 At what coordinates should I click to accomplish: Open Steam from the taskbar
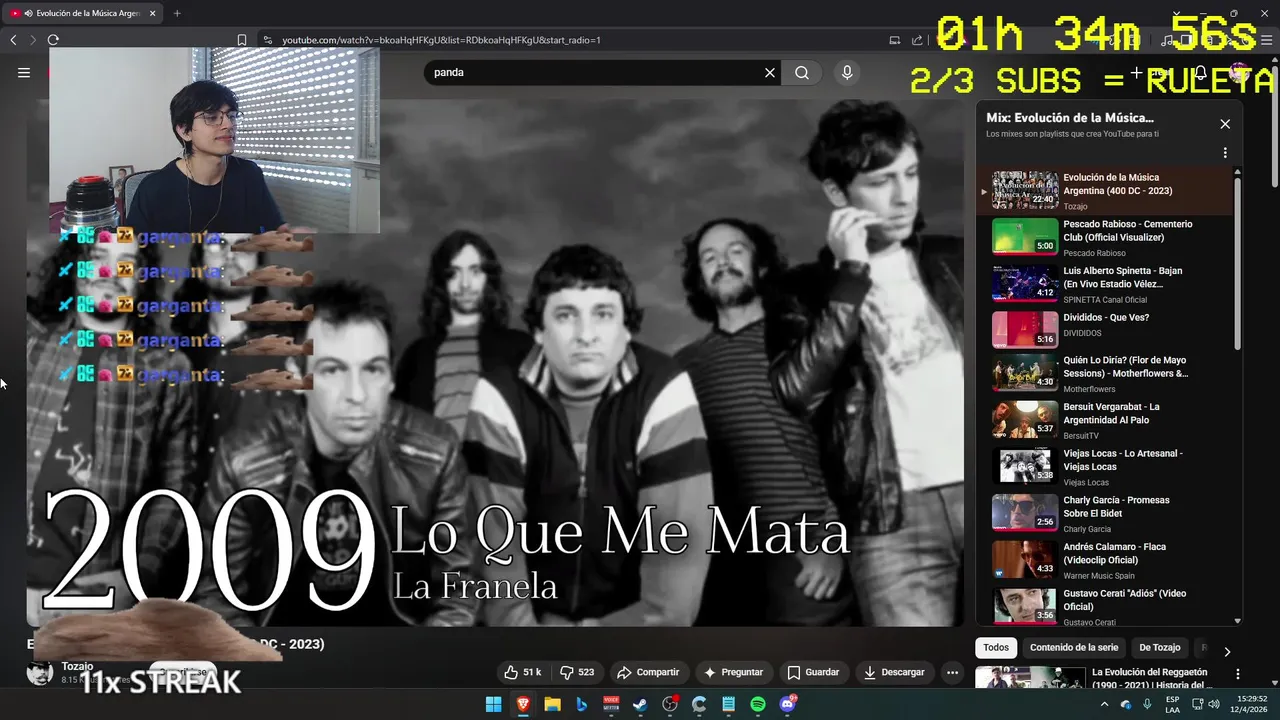640,704
